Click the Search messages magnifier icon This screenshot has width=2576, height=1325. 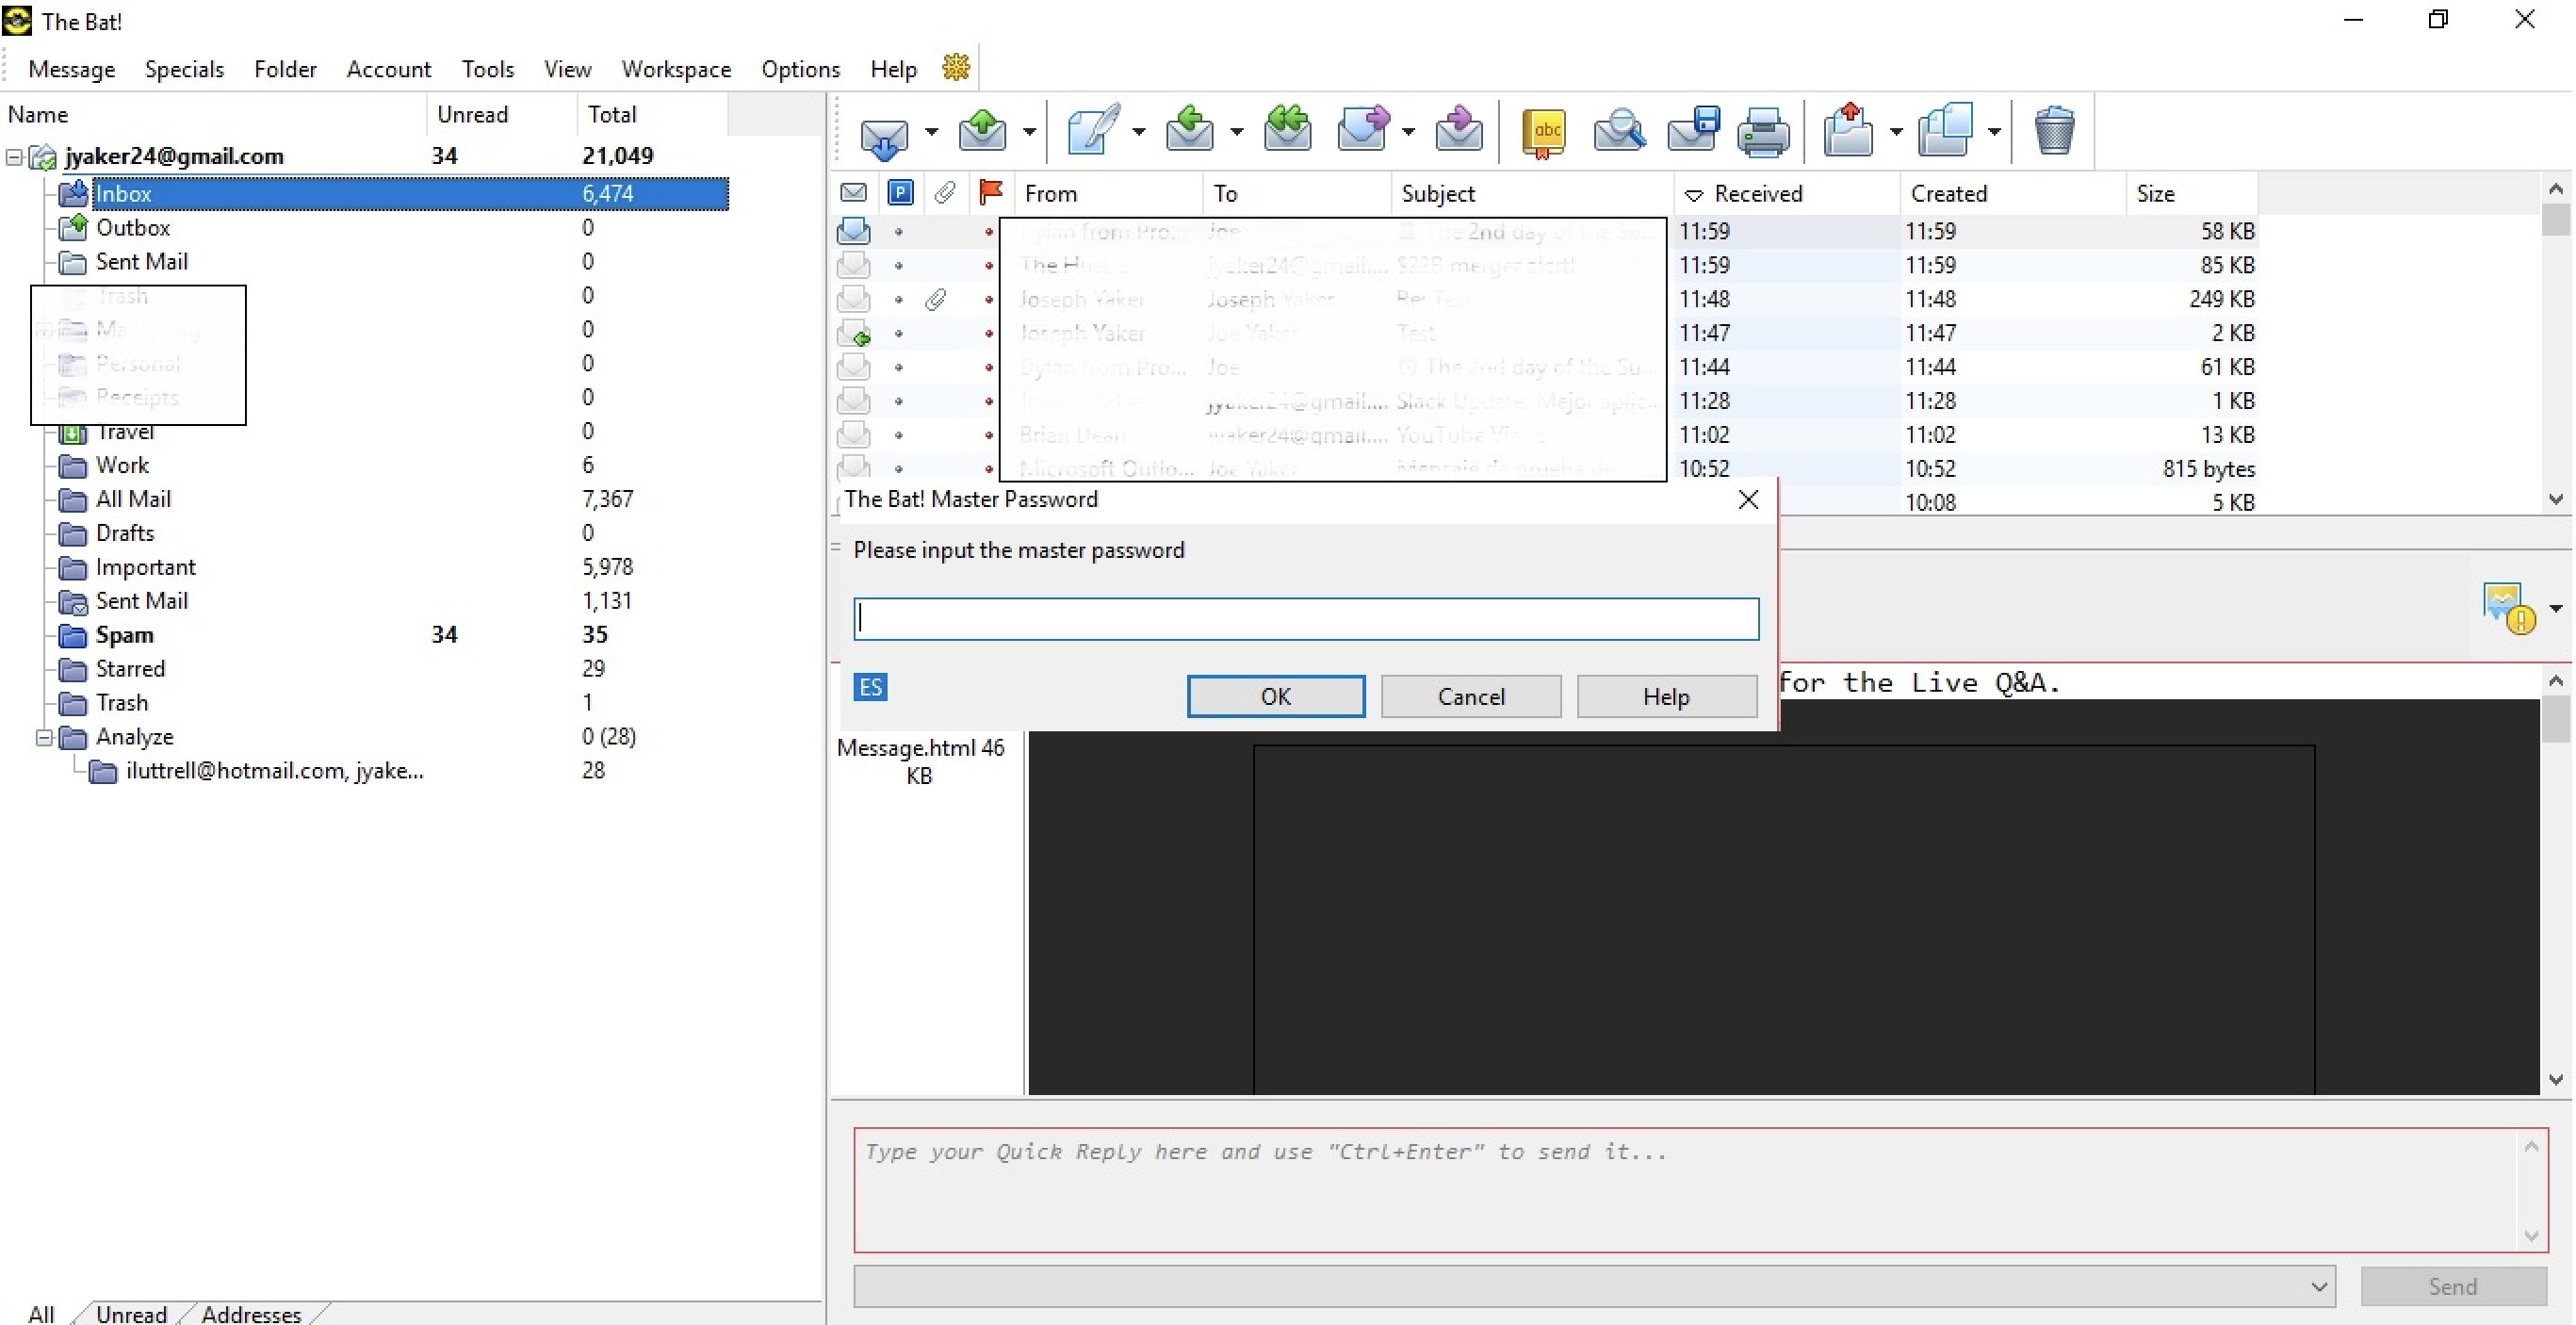[1618, 131]
